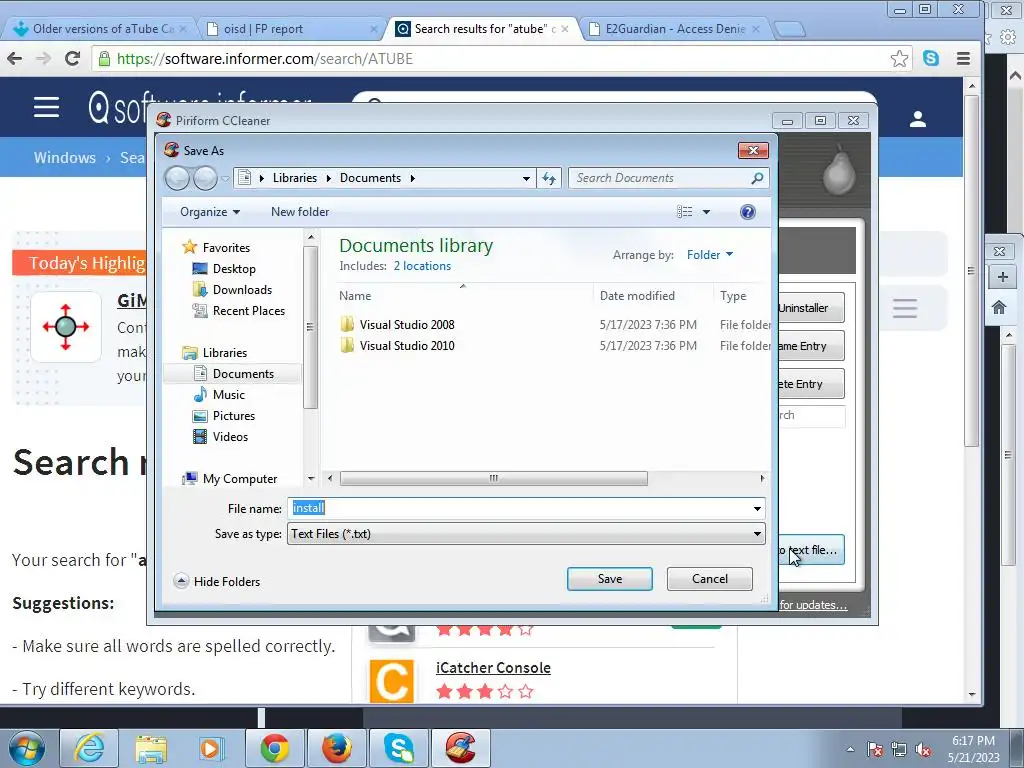Open the 2 locations link

[422, 266]
